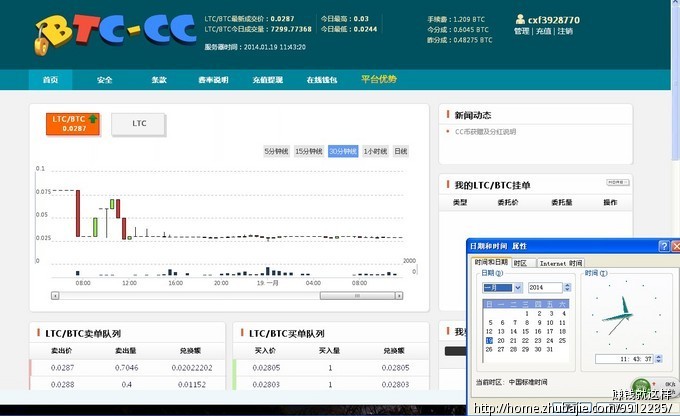Switch chart to 15分钟线 interval
Screen dimensions: 680x416
click(309, 151)
